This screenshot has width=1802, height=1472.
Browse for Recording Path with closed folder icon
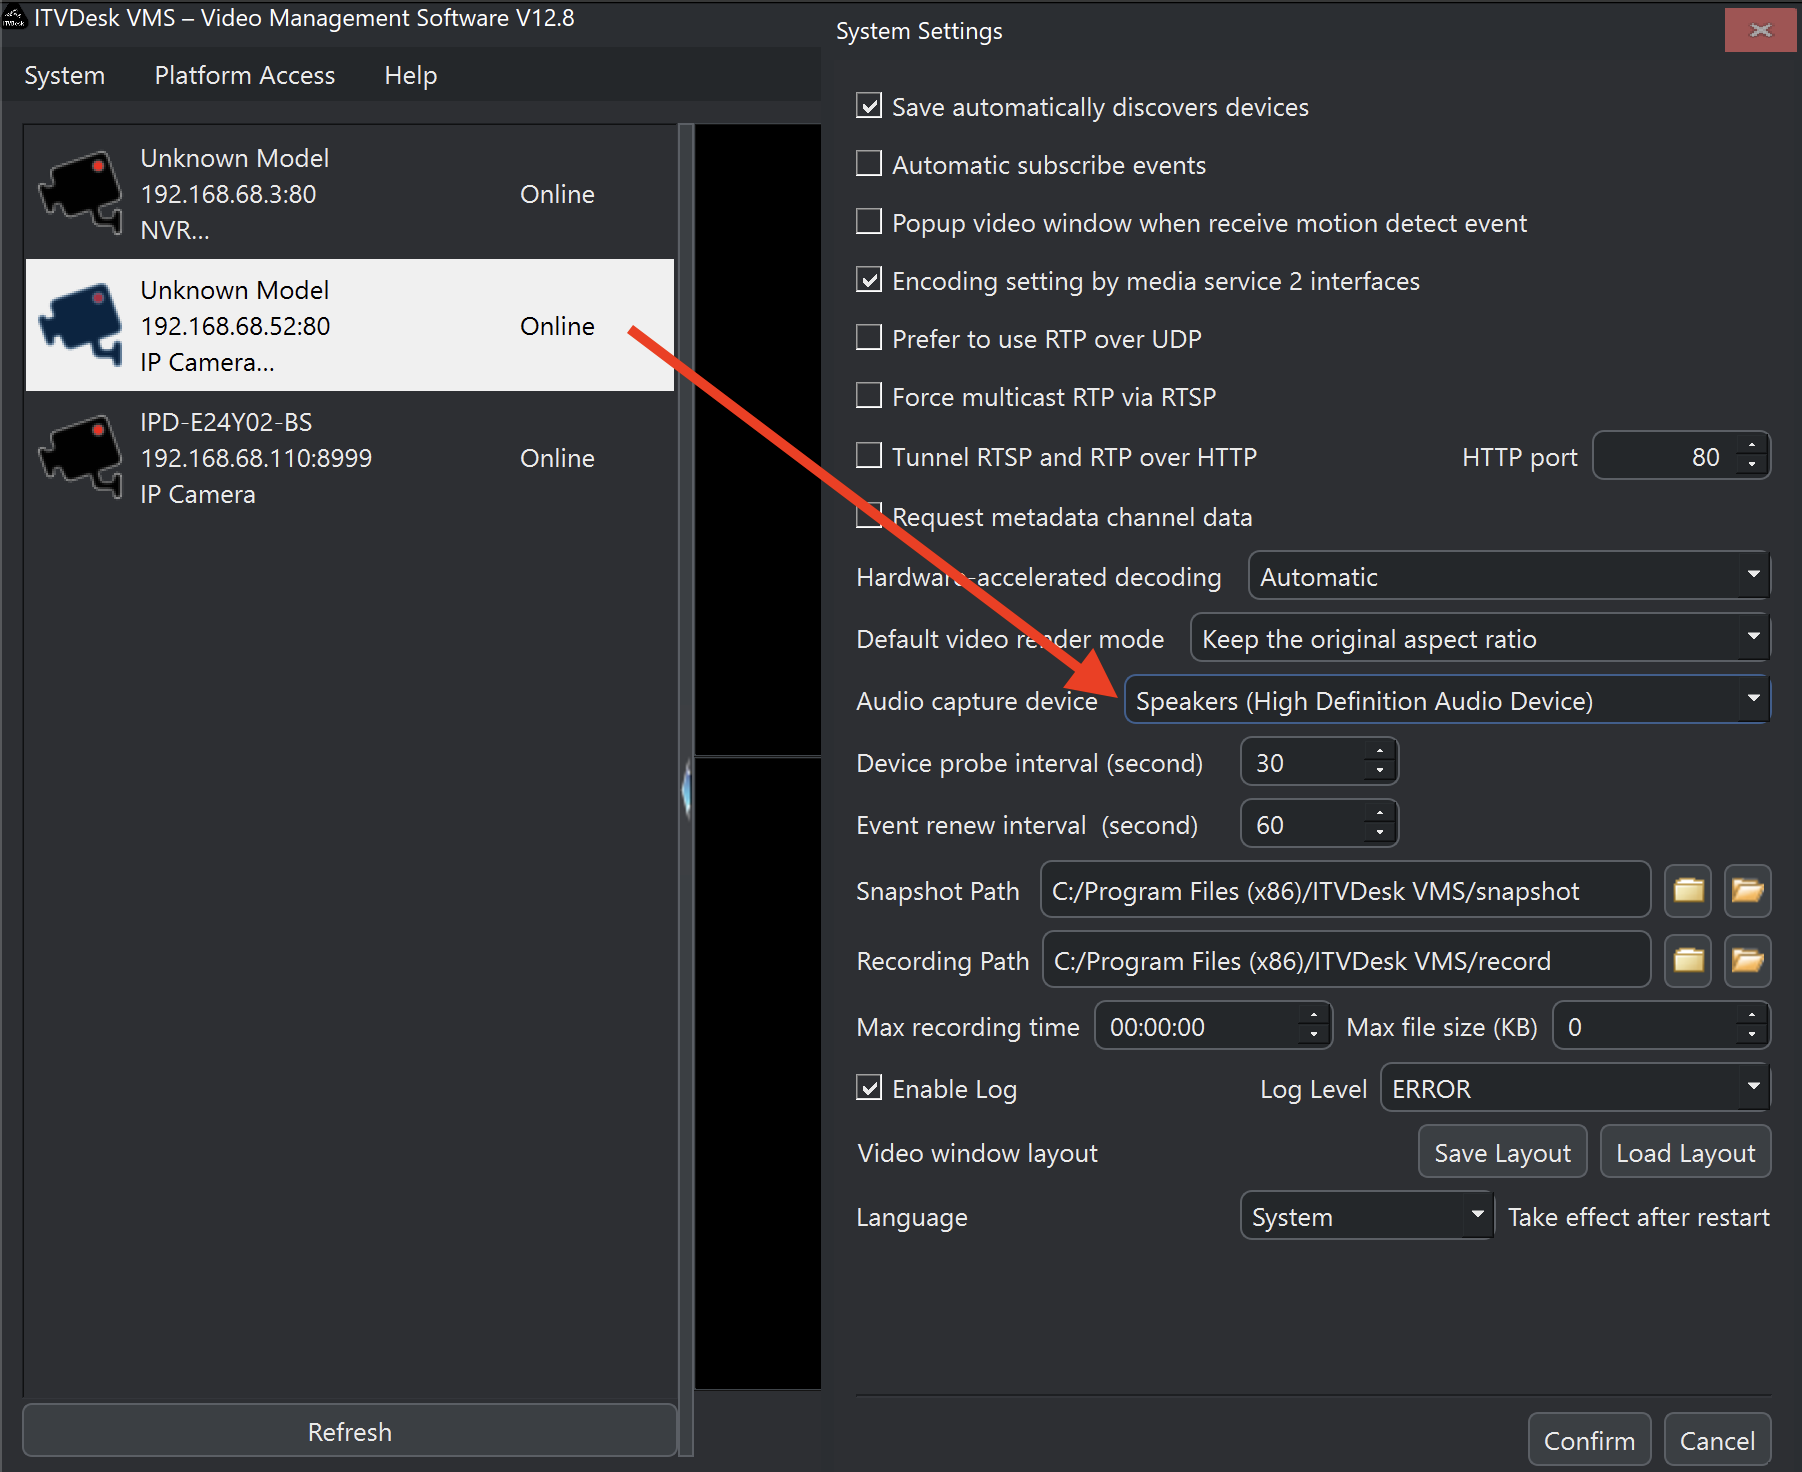[1688, 960]
